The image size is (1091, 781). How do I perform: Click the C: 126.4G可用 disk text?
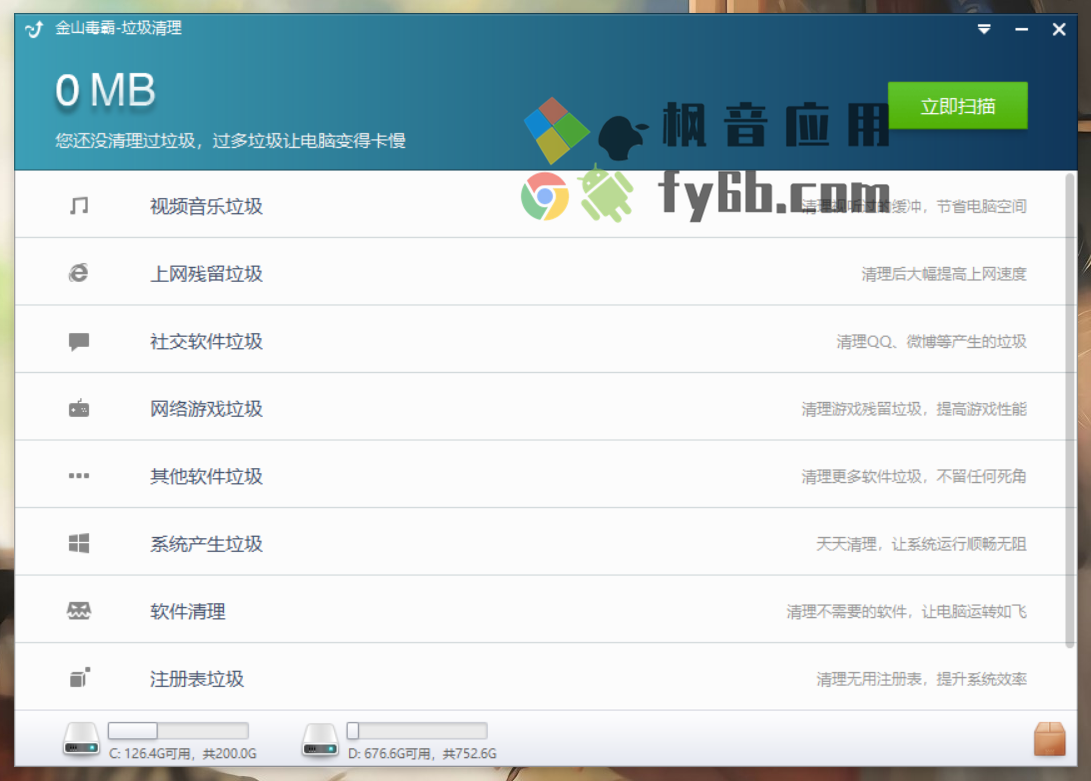(x=182, y=753)
